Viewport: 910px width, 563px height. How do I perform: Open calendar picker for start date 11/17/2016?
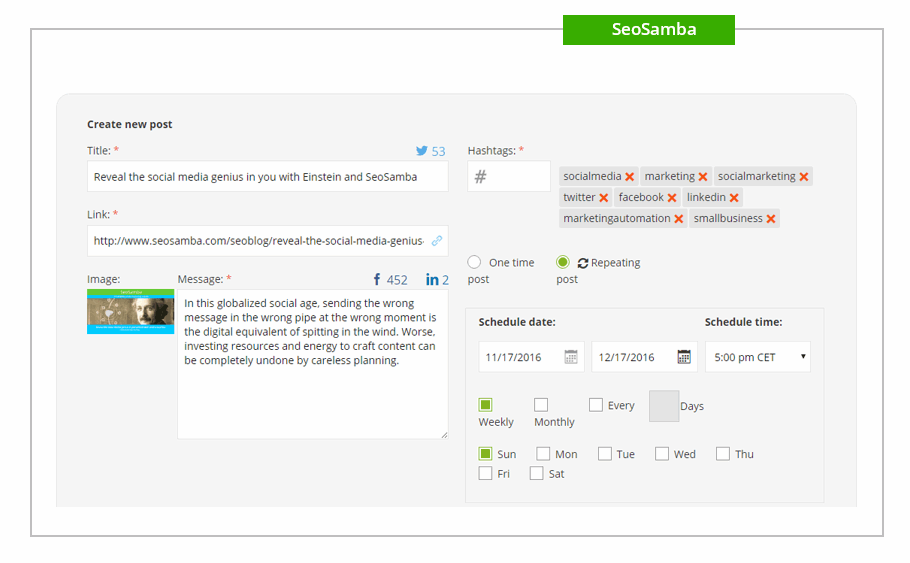pyautogui.click(x=571, y=357)
